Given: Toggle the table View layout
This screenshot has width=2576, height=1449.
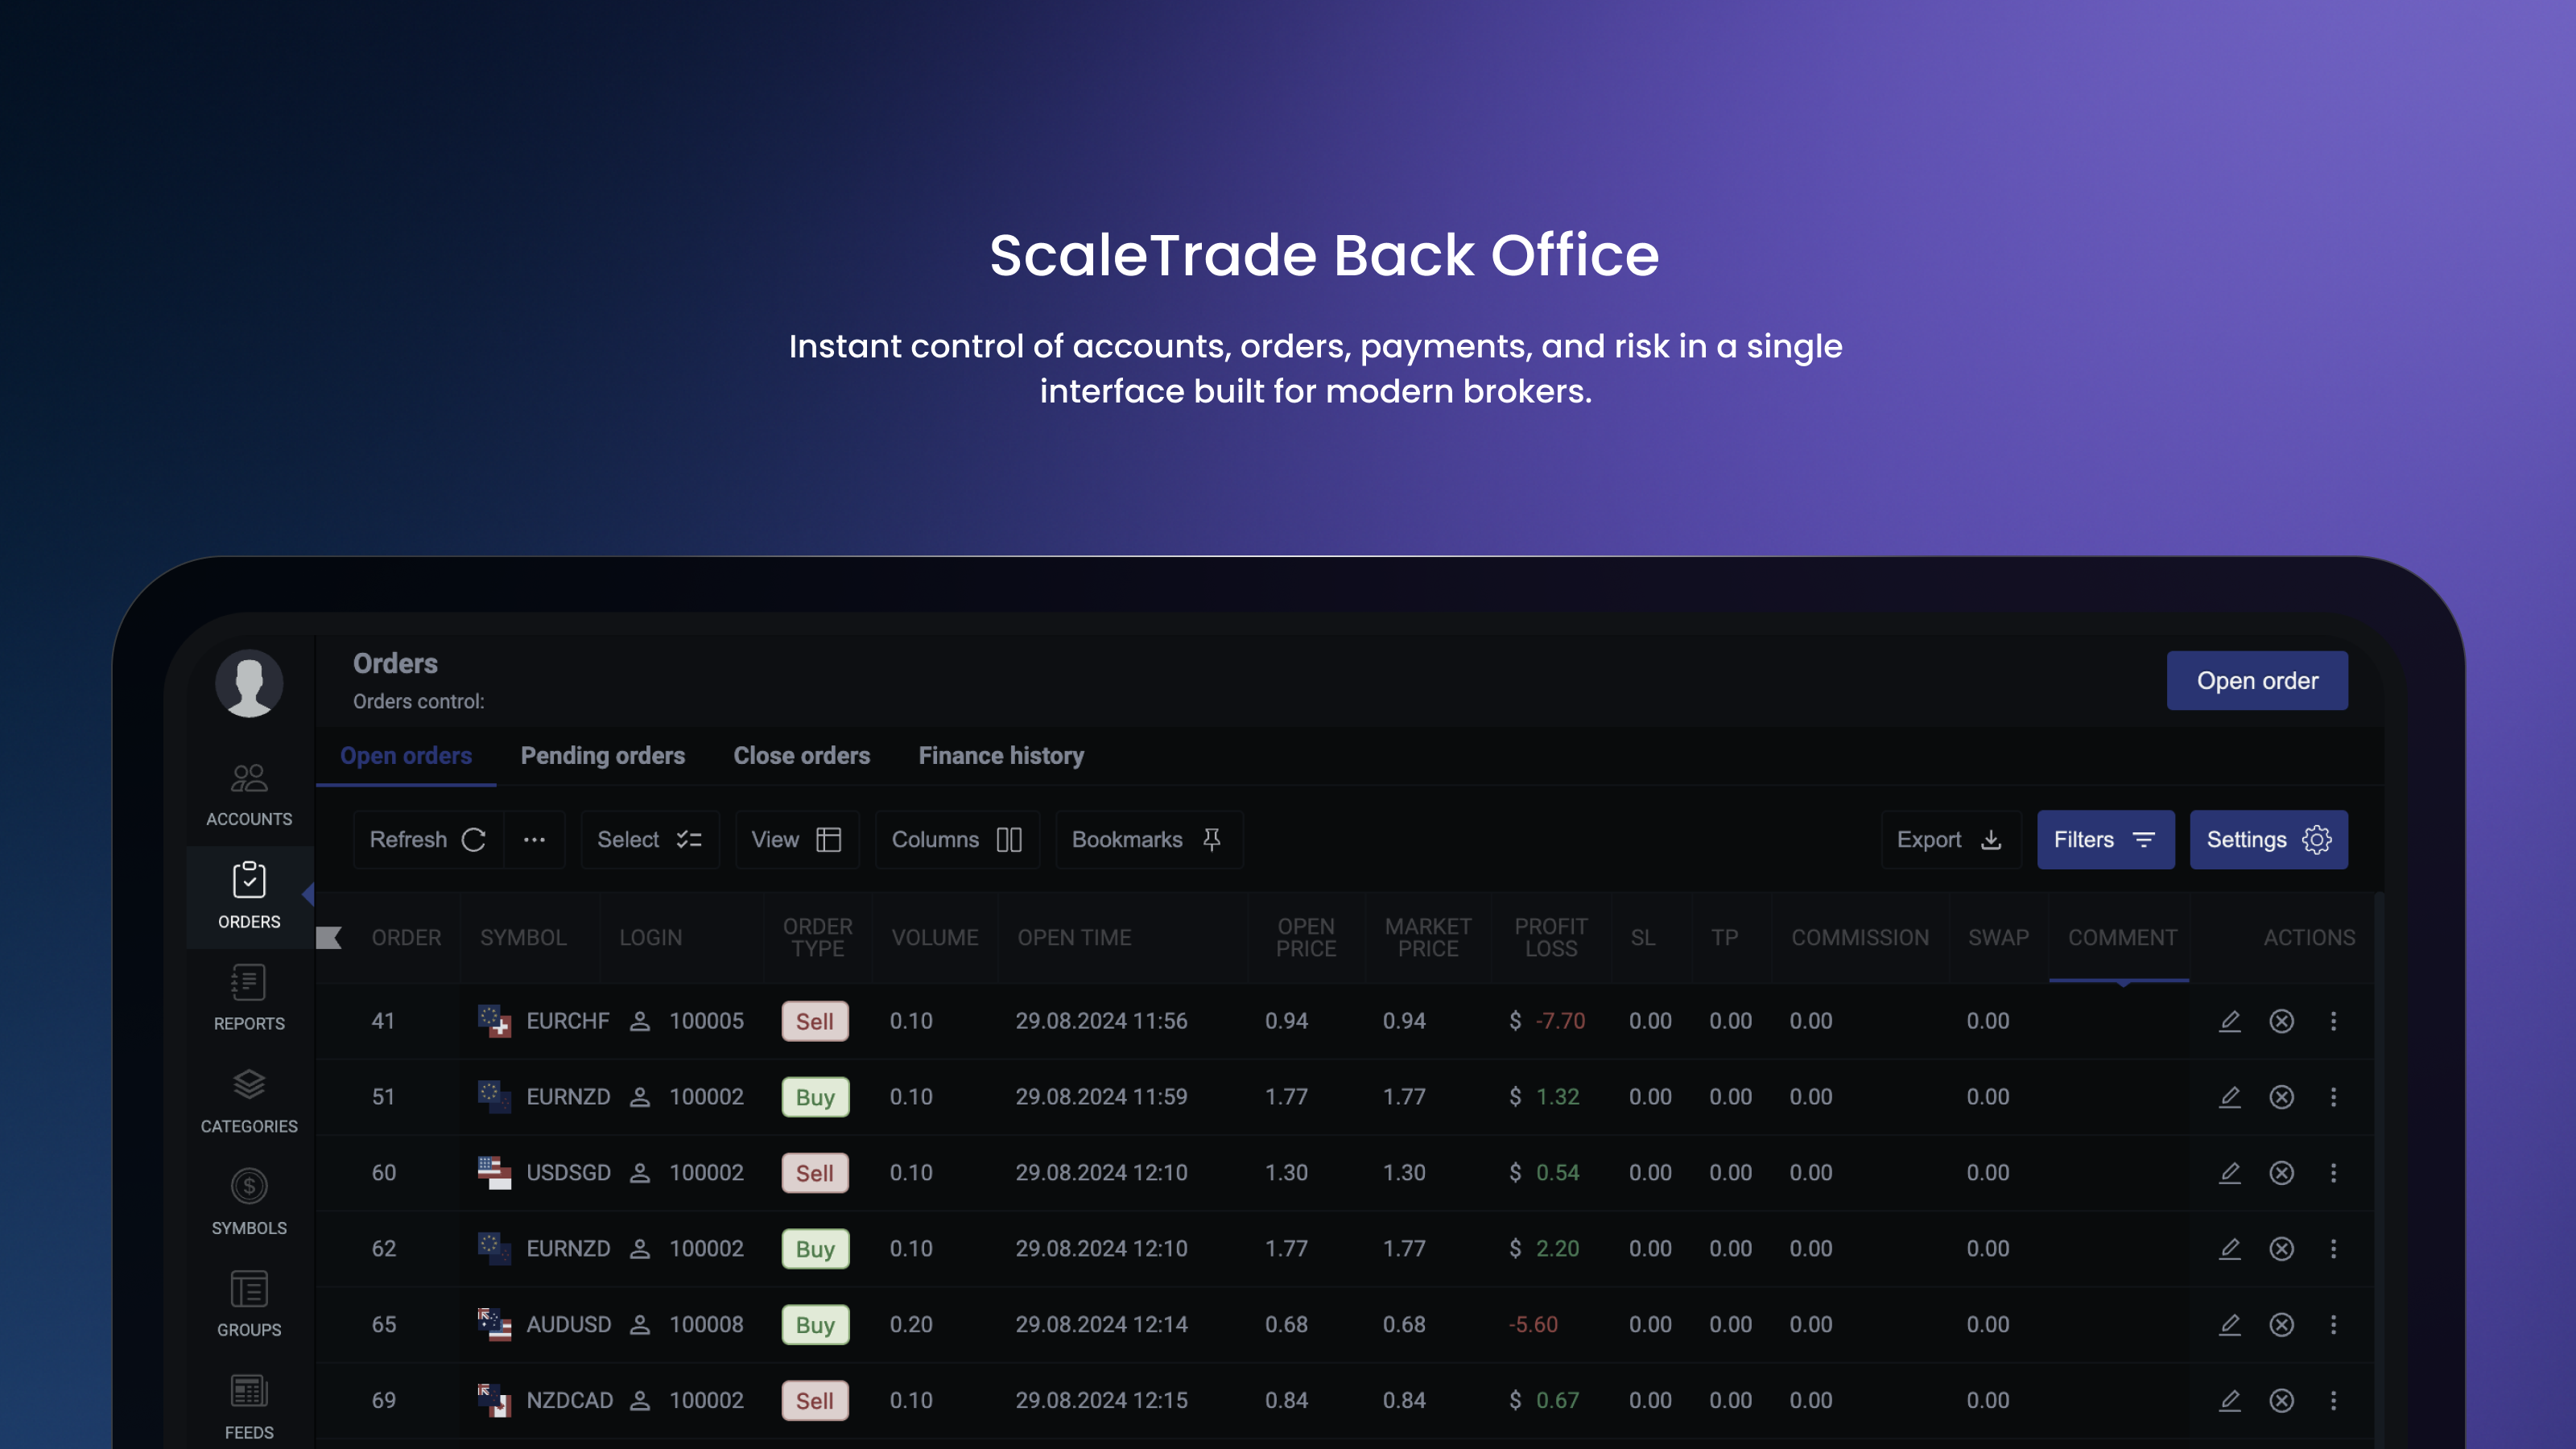Looking at the screenshot, I should pos(797,839).
